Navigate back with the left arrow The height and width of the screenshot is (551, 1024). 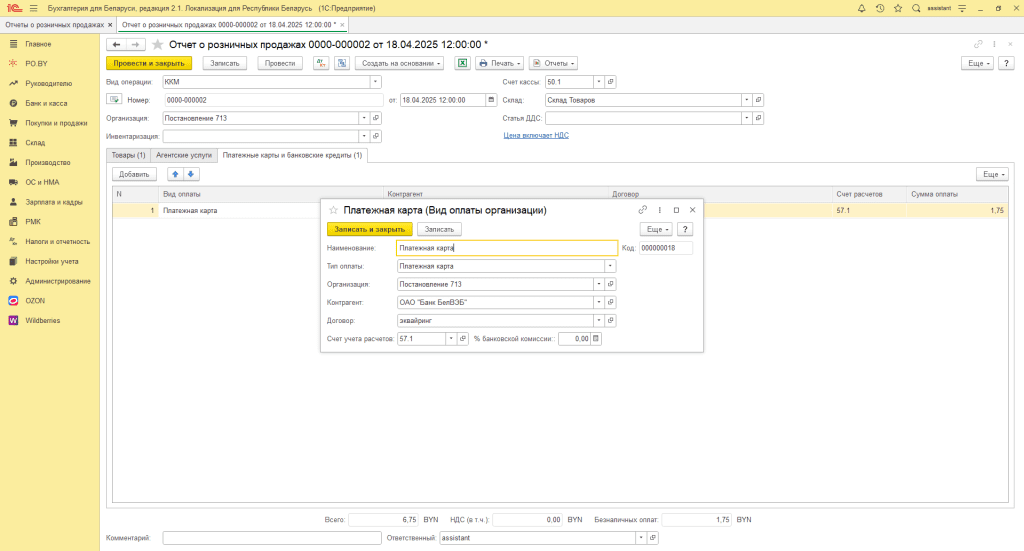[x=116, y=44]
